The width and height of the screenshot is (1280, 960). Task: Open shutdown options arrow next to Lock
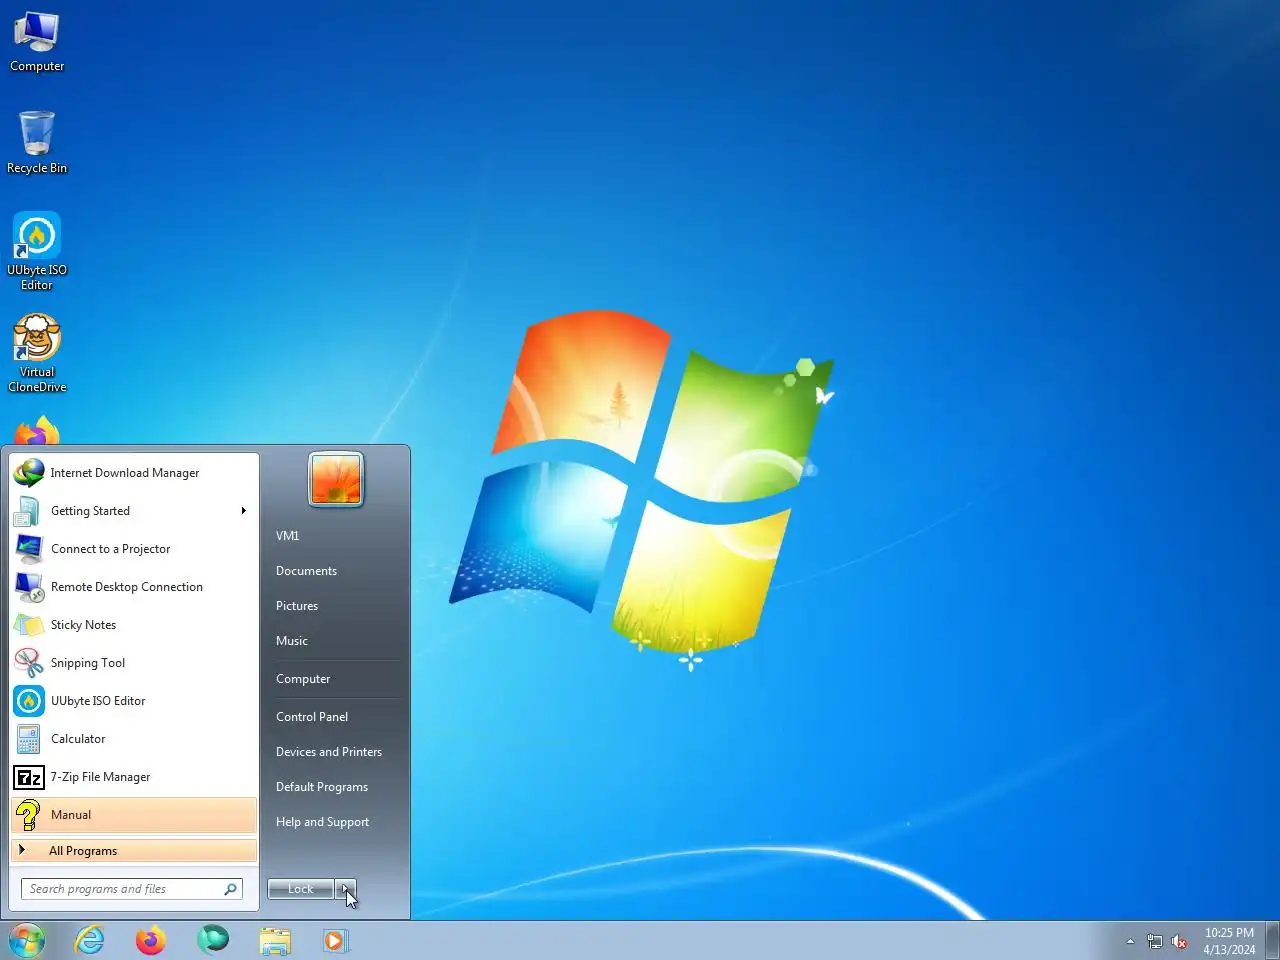tap(346, 889)
